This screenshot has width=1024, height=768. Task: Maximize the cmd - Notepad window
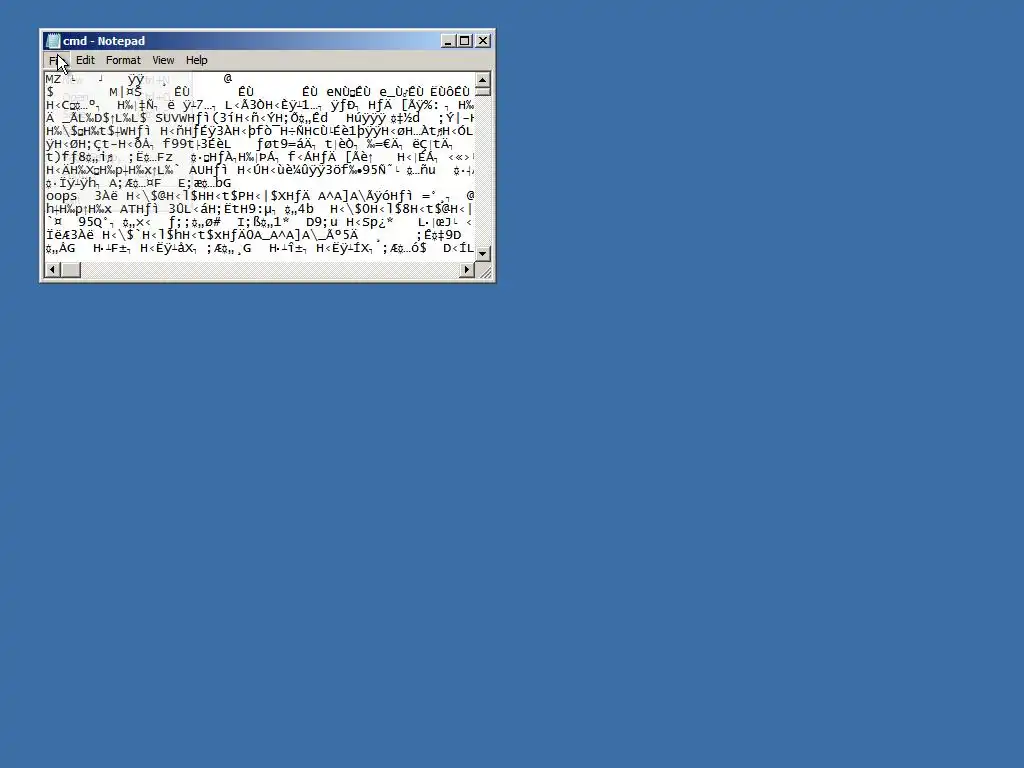click(x=464, y=40)
